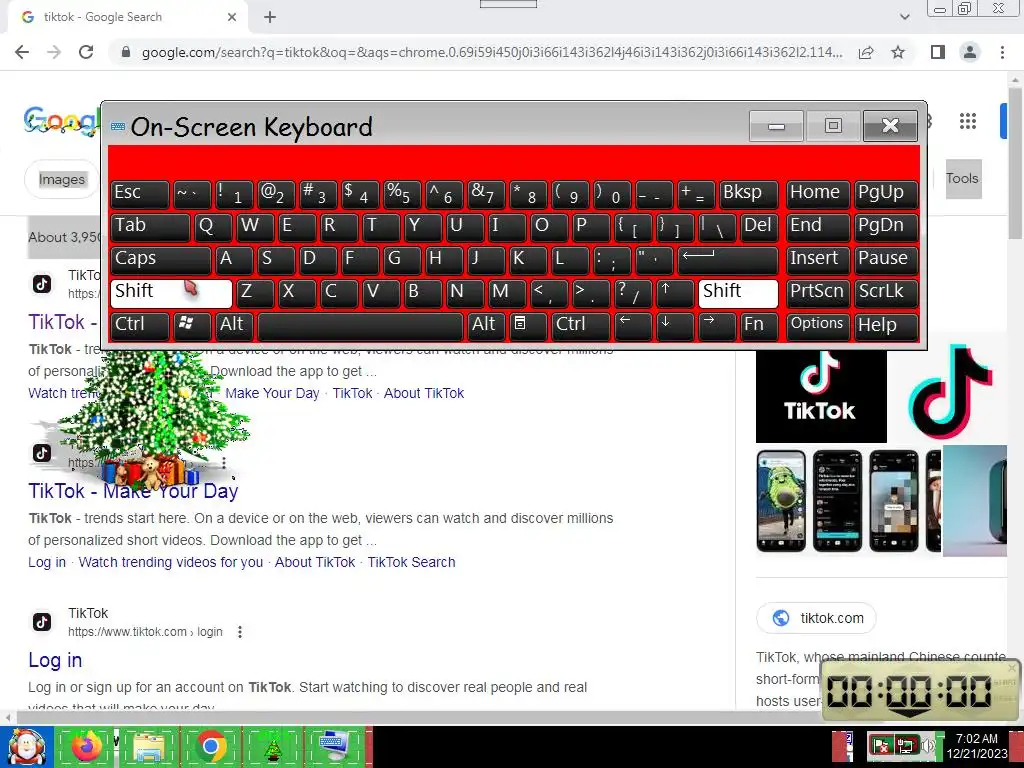Open the About TikTok link beside Make Your Day
Screen dimensions: 1024x768
(424, 393)
